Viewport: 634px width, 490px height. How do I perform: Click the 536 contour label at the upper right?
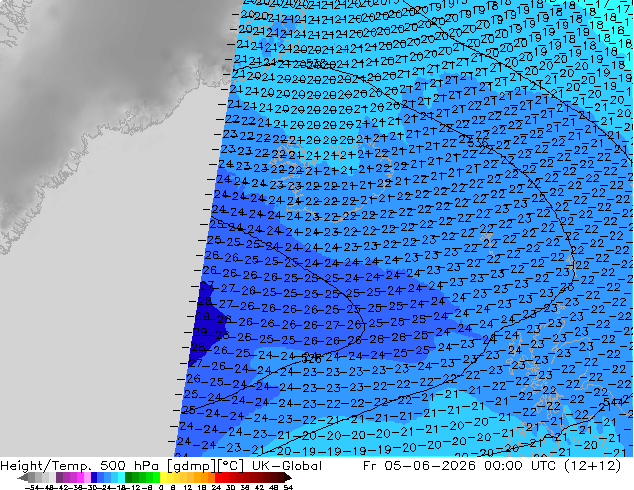(480, 142)
